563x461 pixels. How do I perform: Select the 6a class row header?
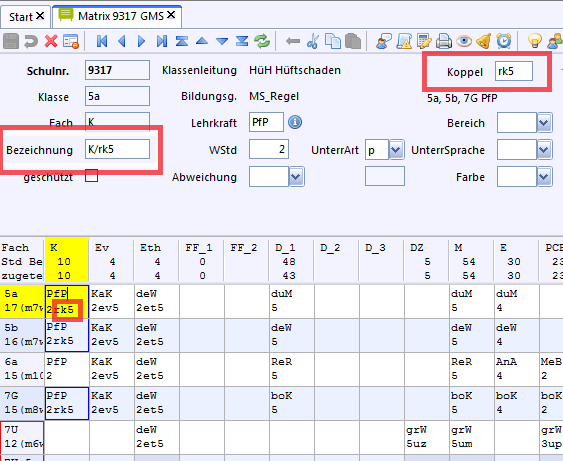pyautogui.click(x=22, y=369)
